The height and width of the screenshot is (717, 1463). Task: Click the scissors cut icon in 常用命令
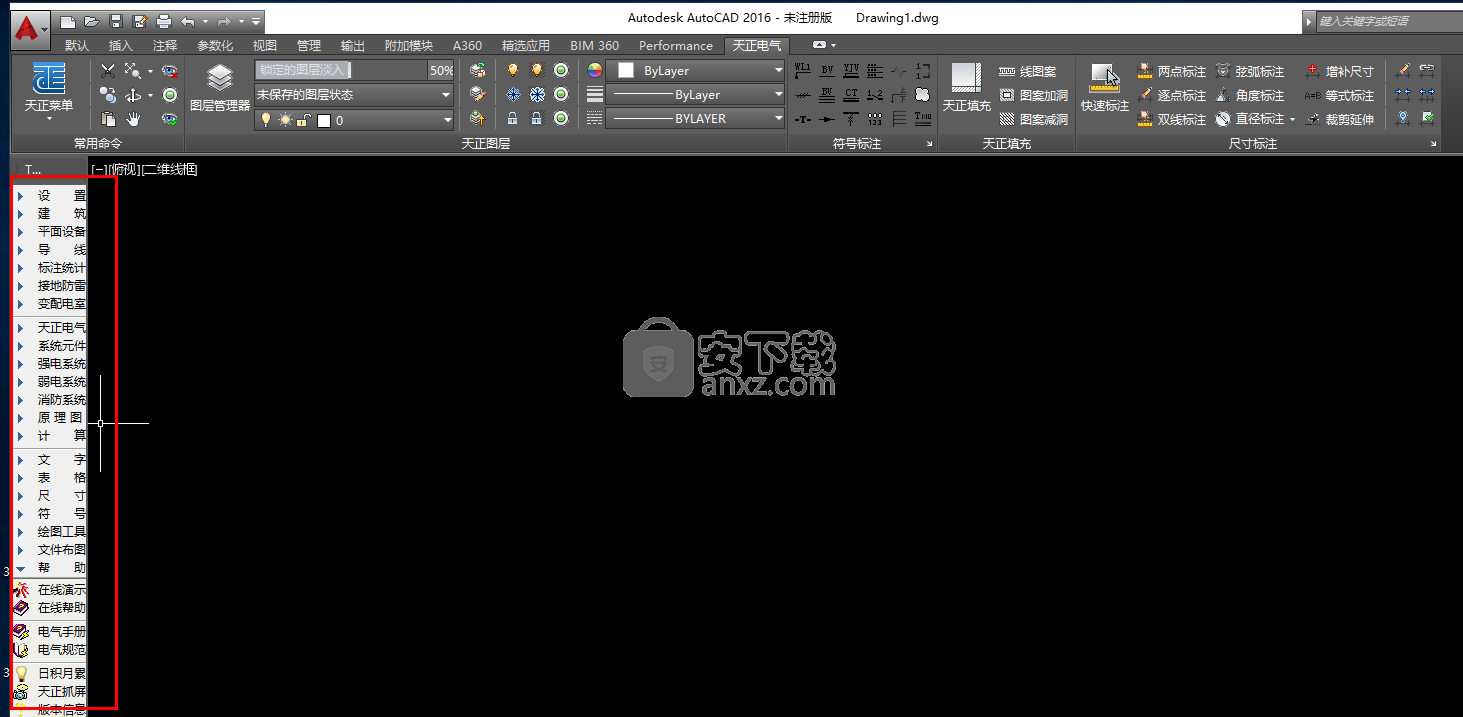pos(108,70)
